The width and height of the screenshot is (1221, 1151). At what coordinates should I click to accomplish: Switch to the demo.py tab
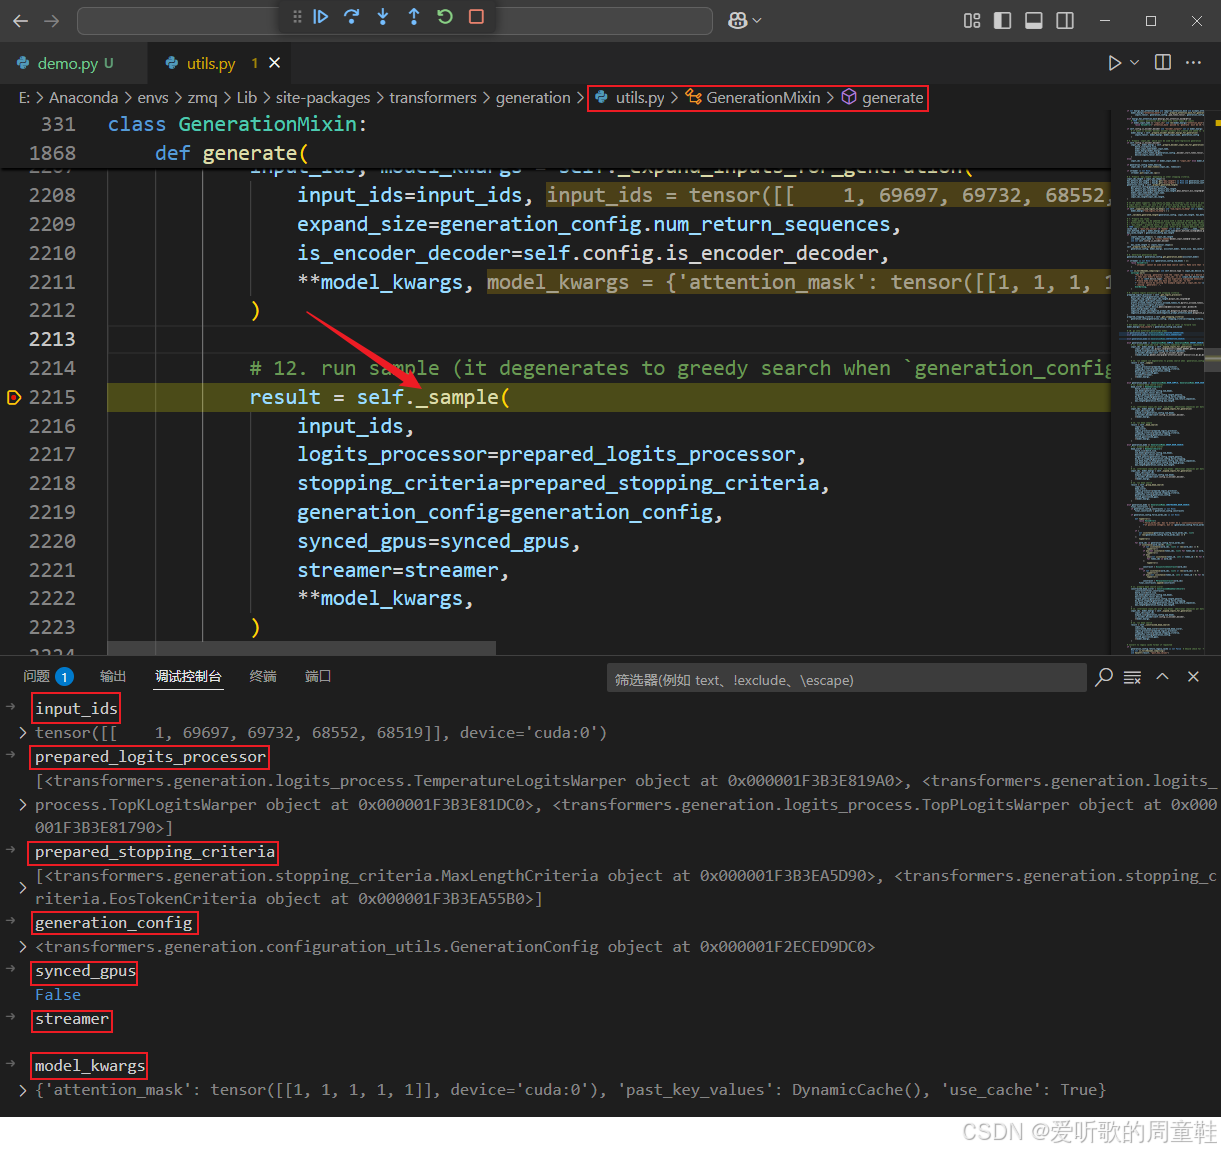67,63
